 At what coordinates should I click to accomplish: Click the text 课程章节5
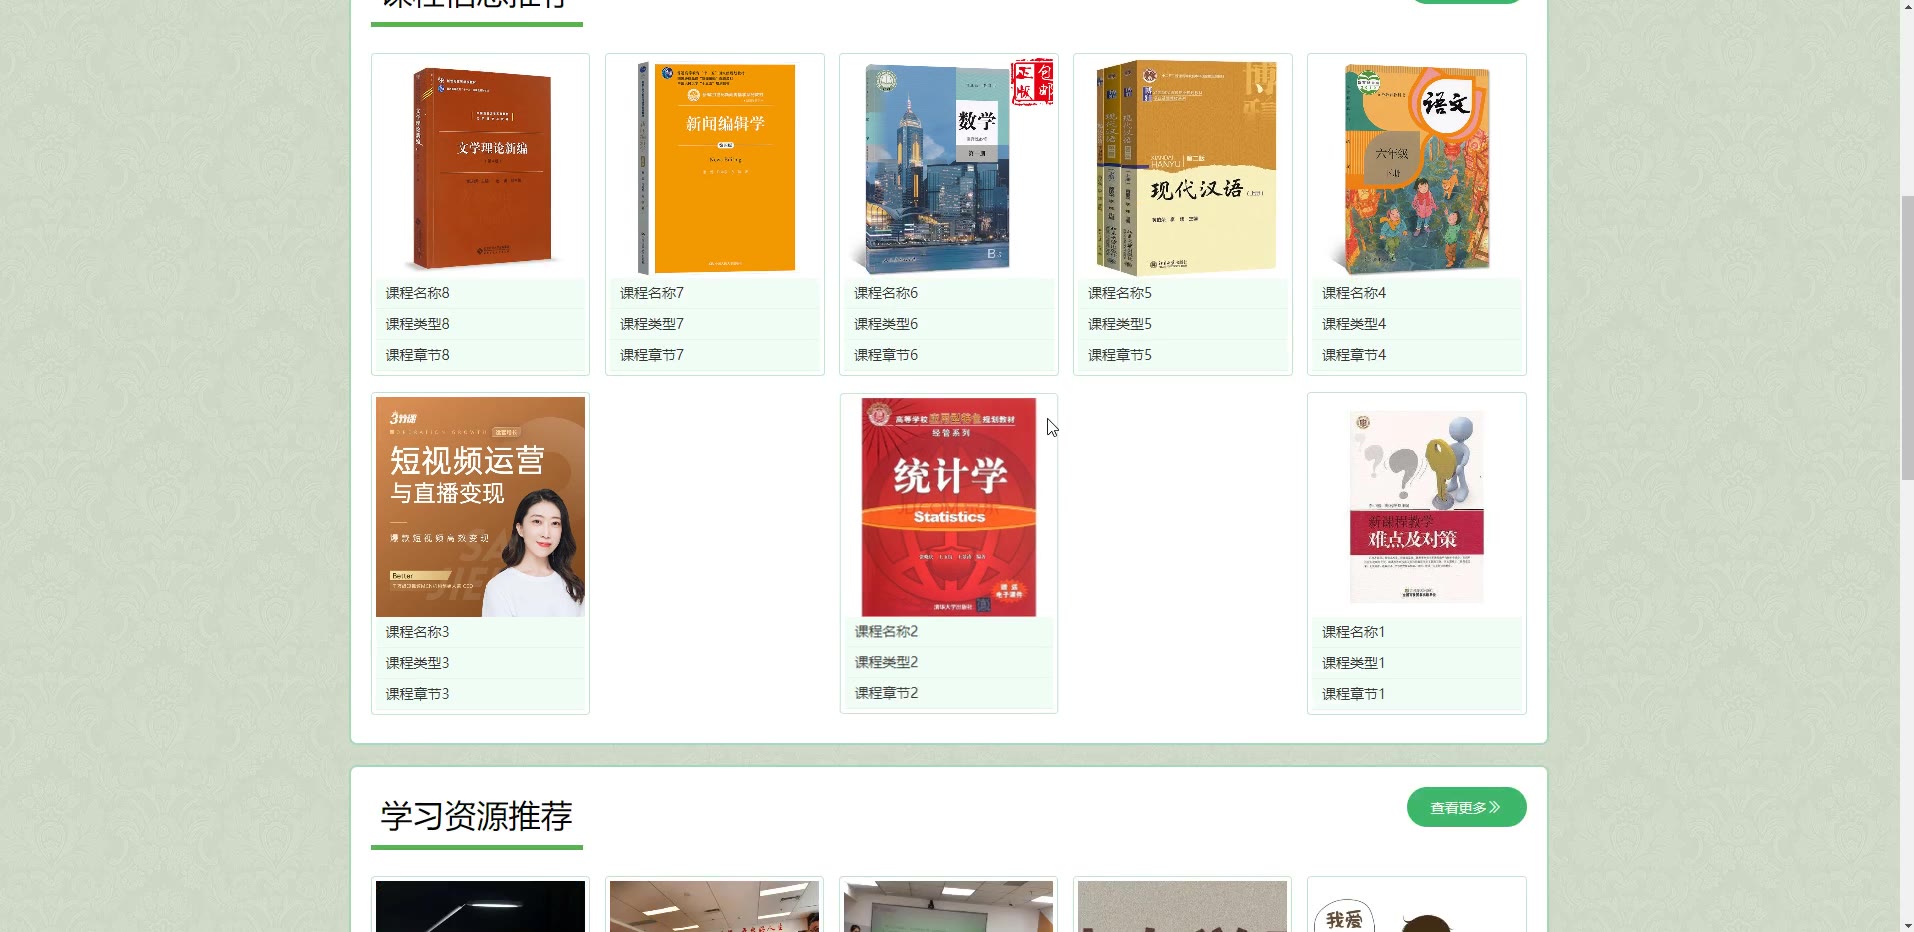coord(1120,355)
